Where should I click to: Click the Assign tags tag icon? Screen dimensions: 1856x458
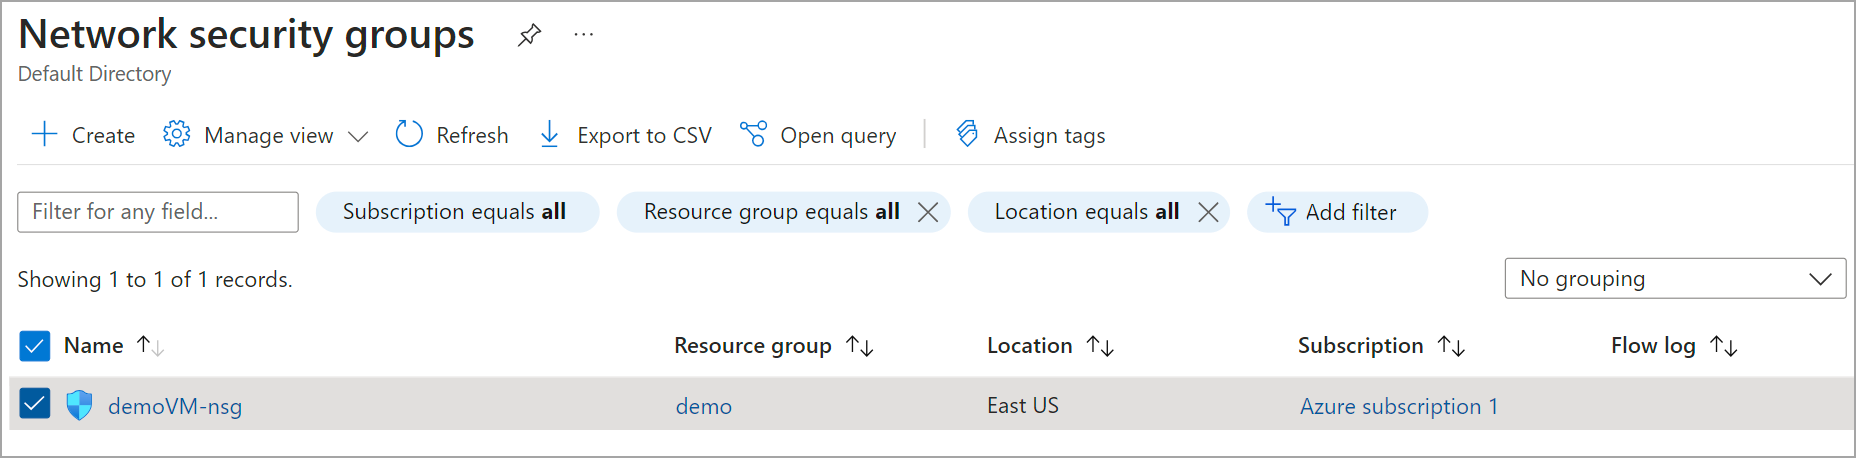[x=967, y=134]
